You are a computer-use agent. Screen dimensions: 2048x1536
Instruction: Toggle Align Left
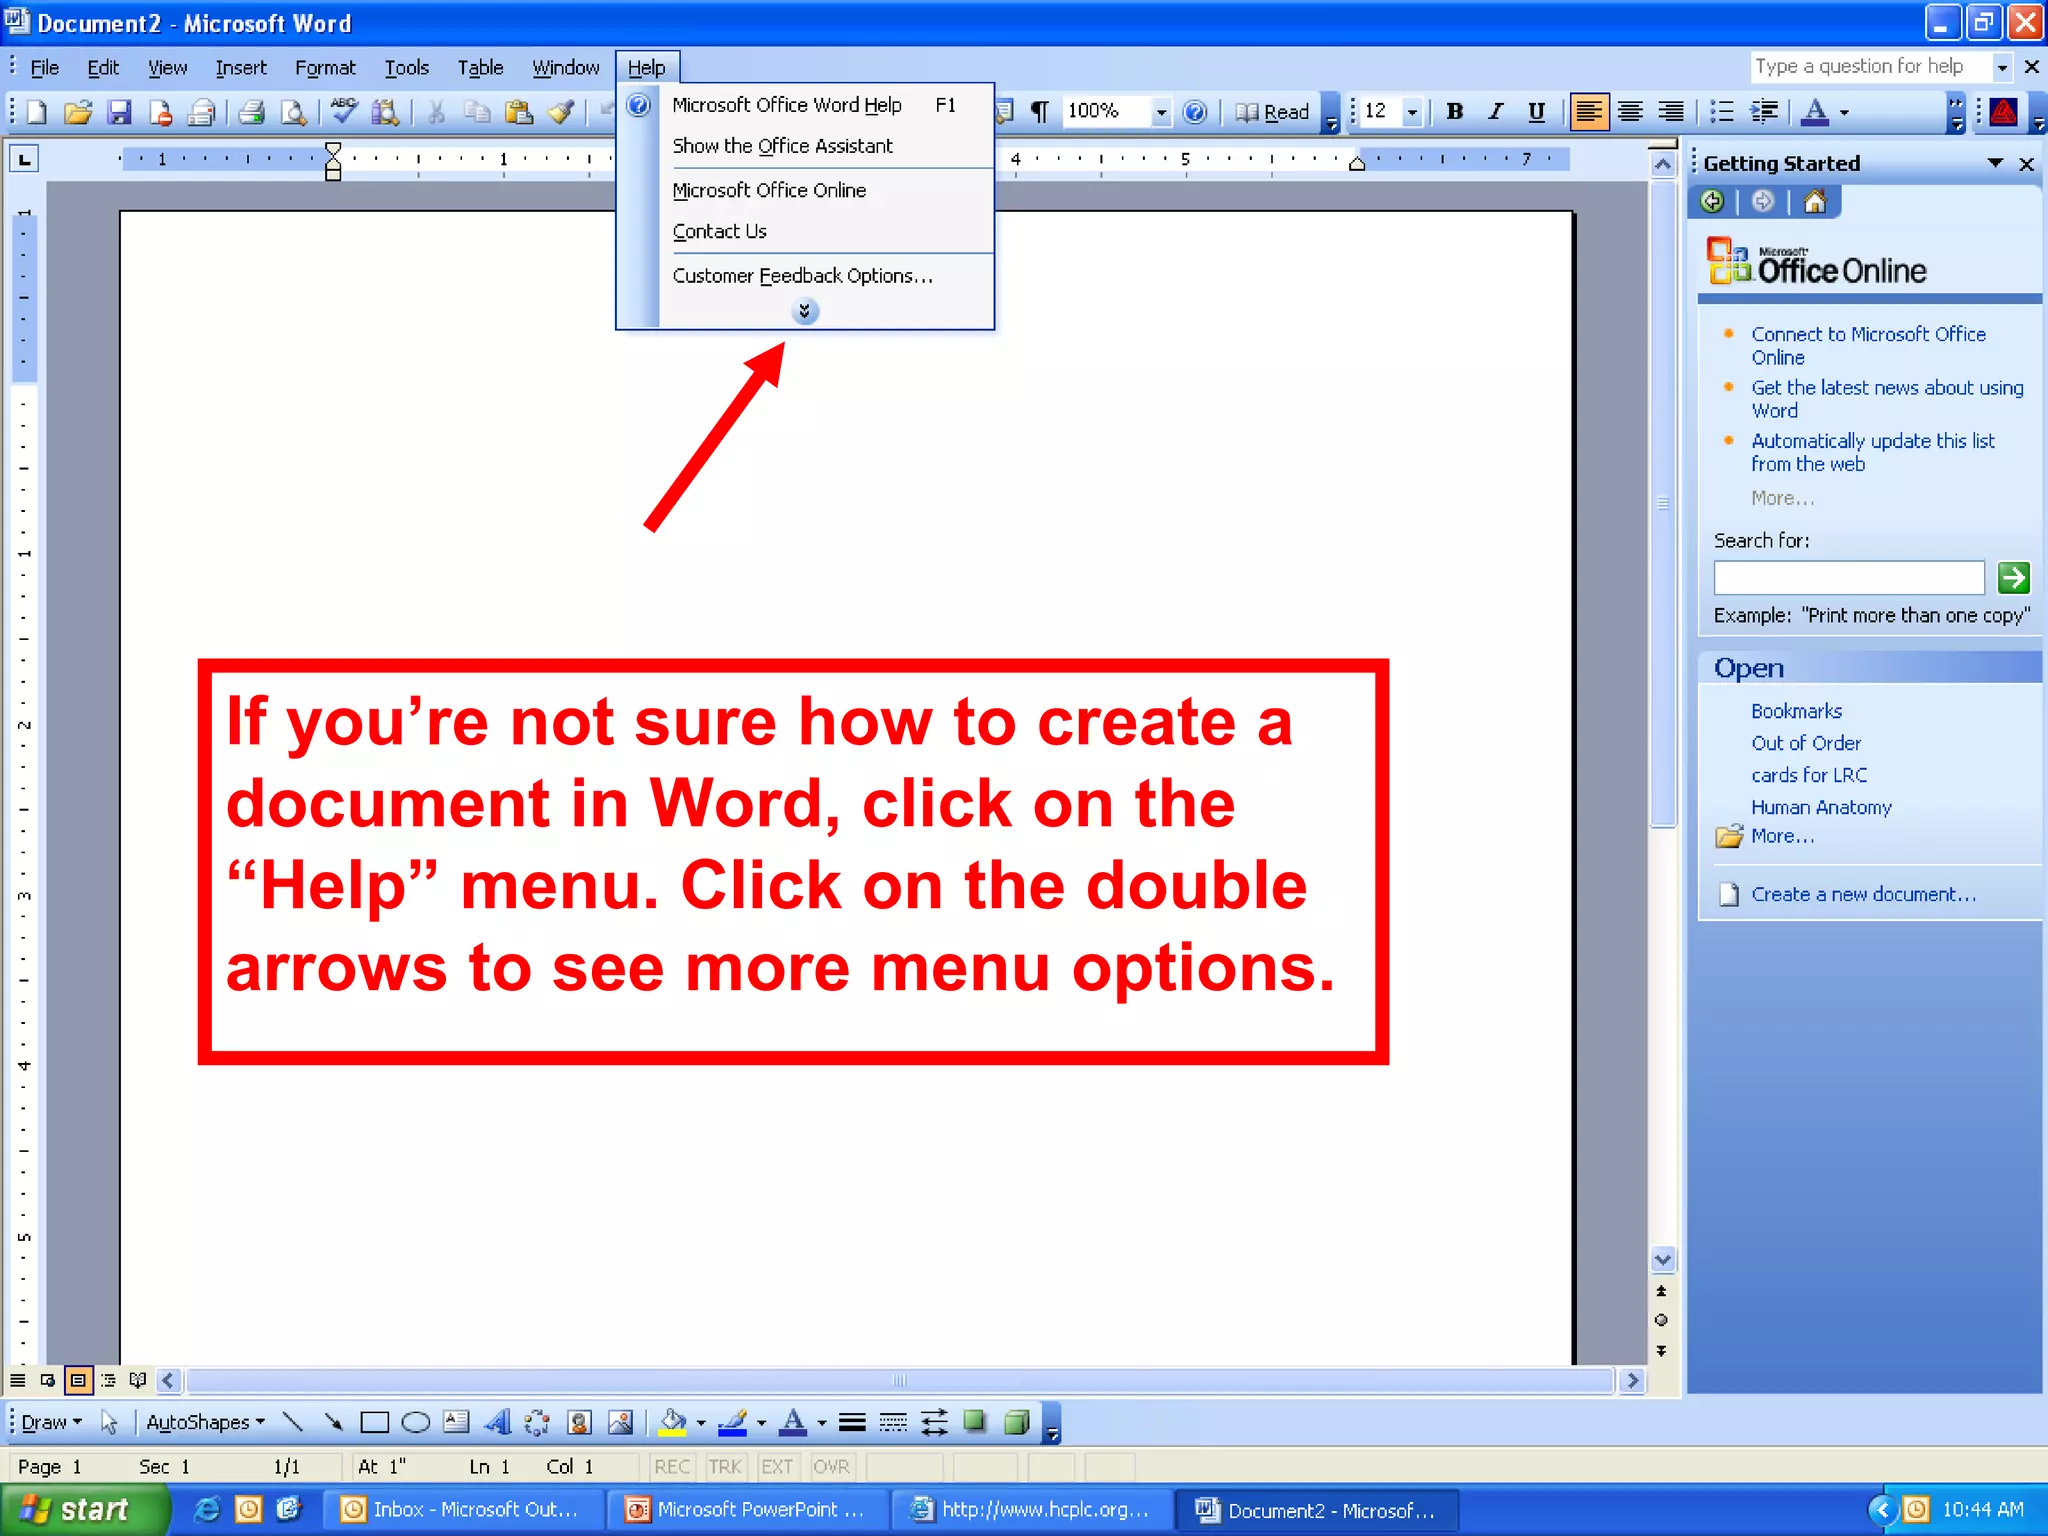click(1589, 112)
